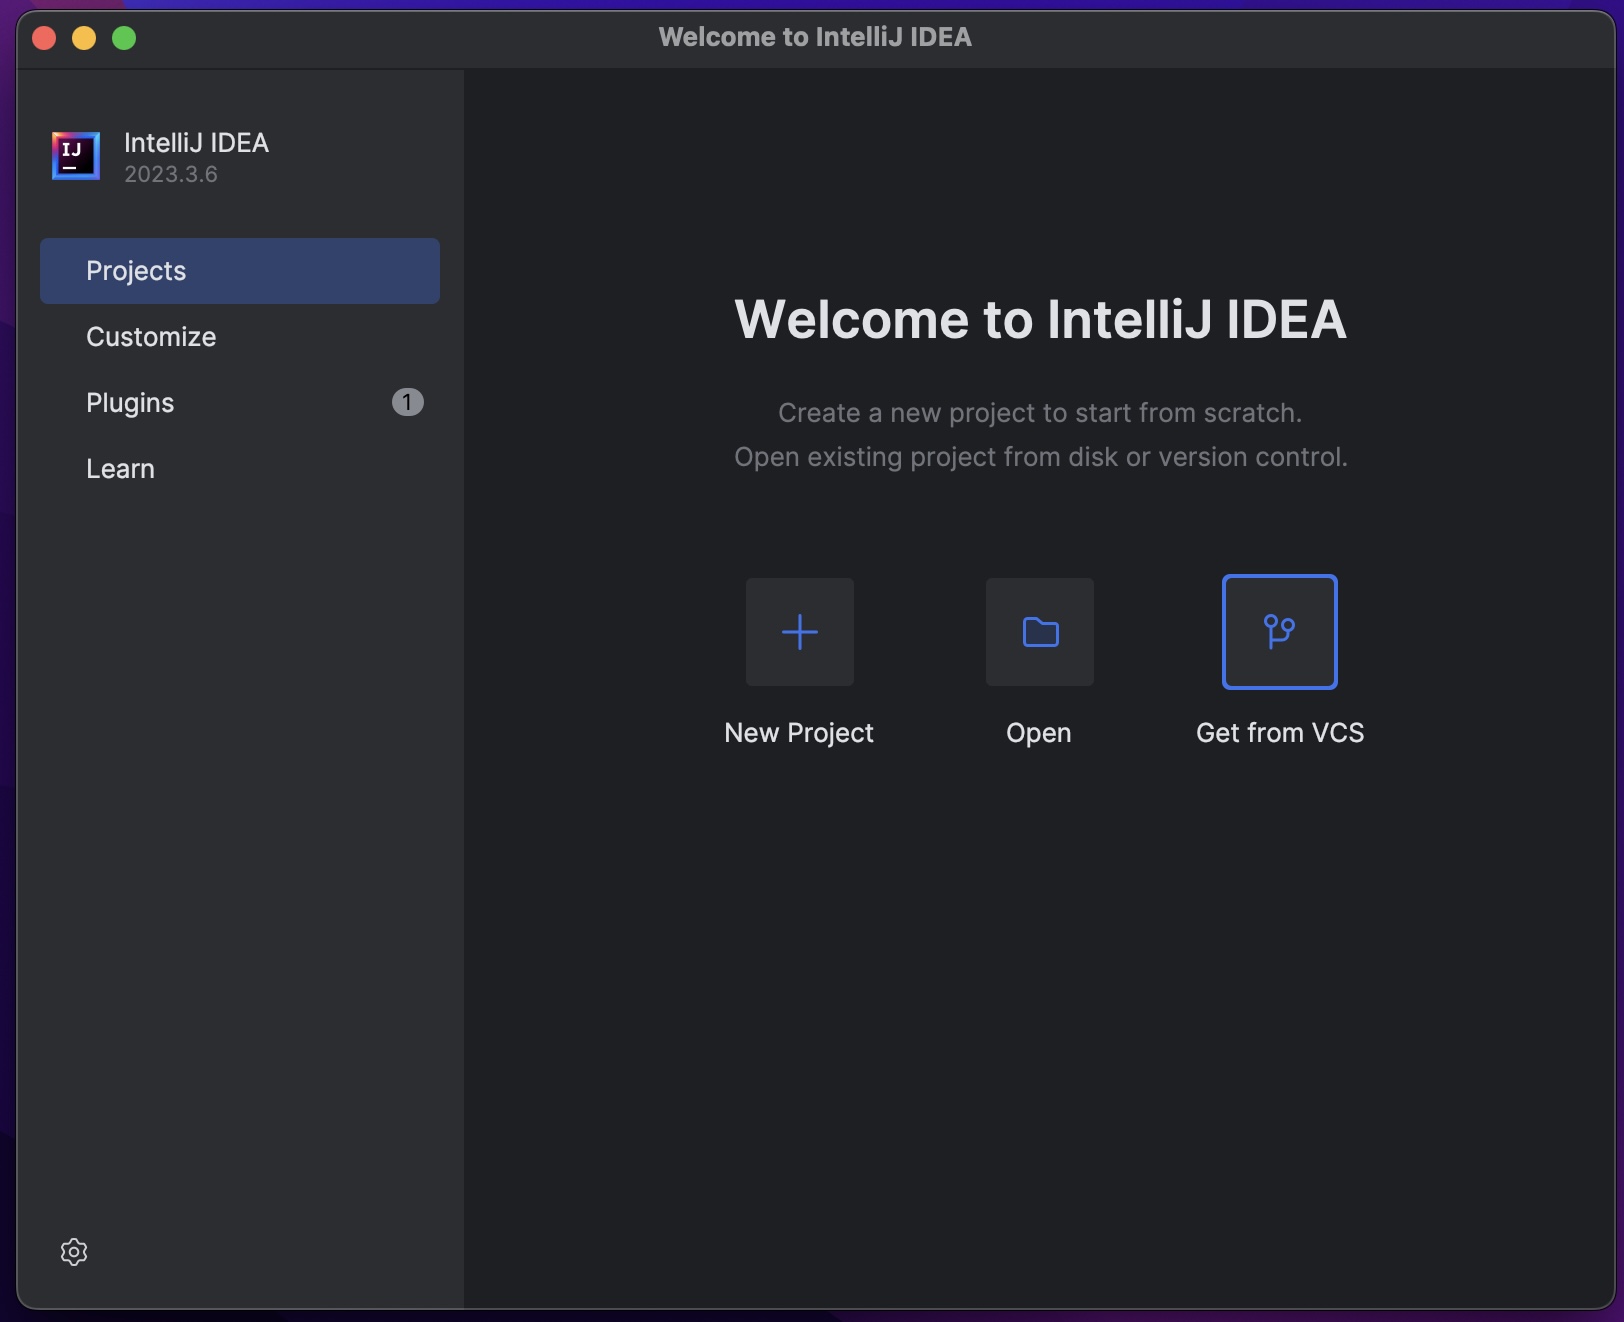Click the IntelliJ IDEA product name in the sidebar
The image size is (1624, 1322).
[x=196, y=143]
